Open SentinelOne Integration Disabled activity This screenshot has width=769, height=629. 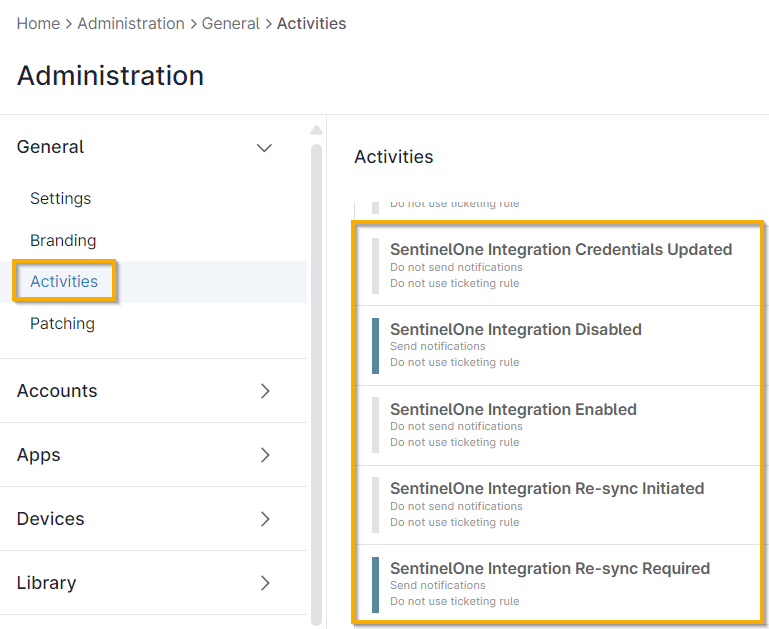[x=515, y=330]
